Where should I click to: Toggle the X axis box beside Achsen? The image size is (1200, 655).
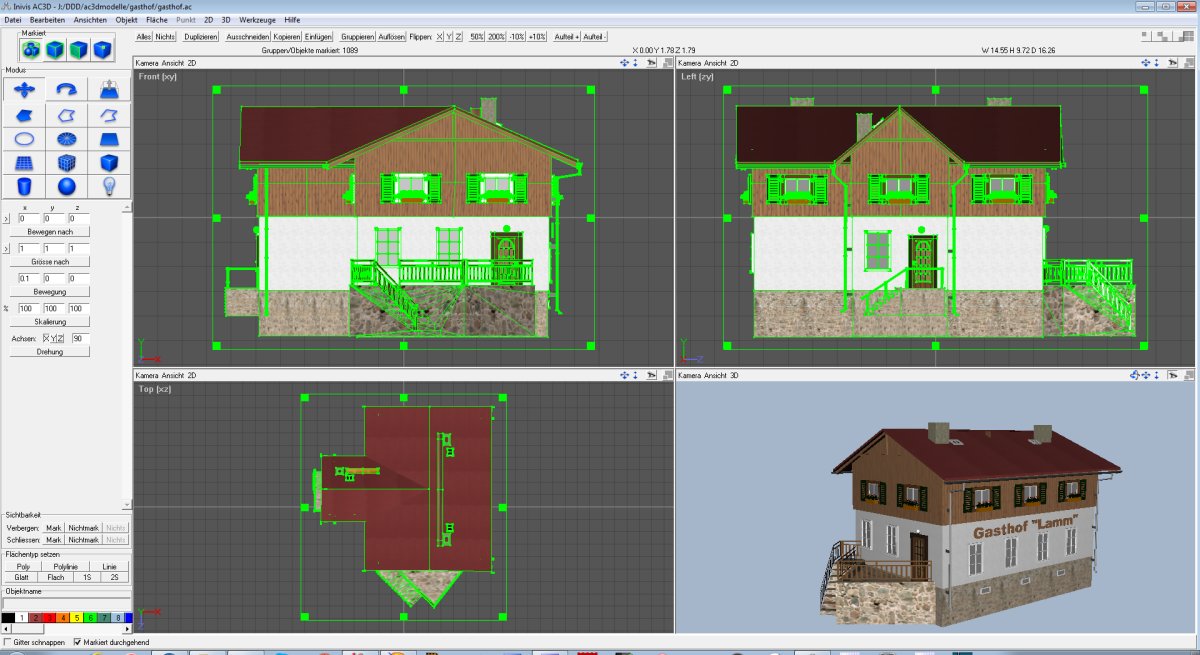pos(44,339)
